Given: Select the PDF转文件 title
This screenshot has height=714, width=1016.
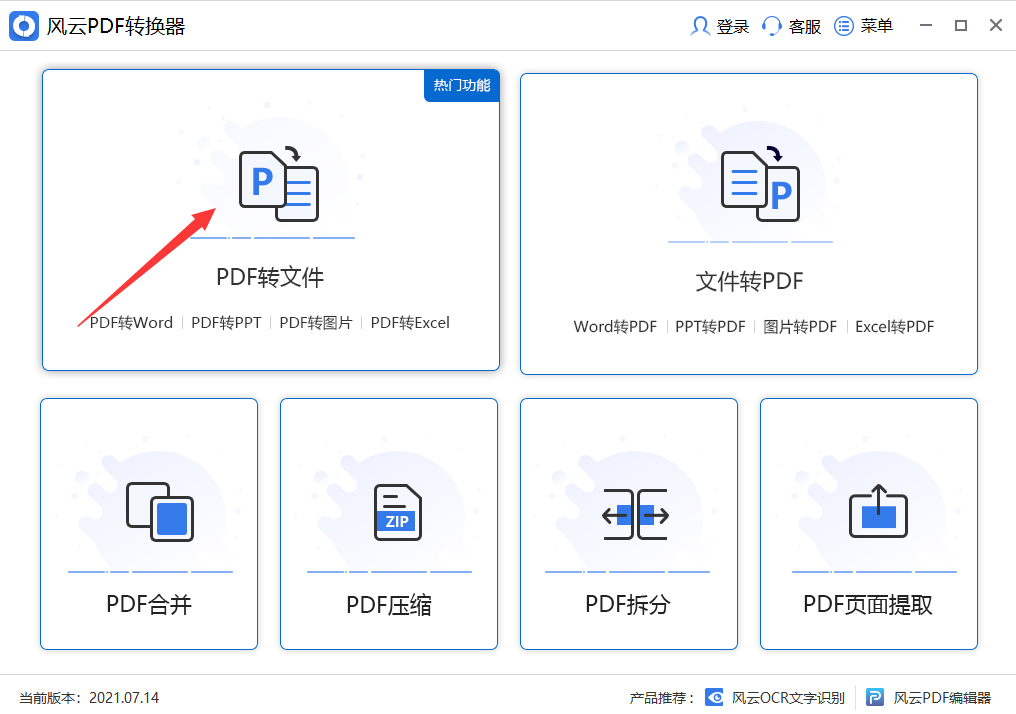Looking at the screenshot, I should pyautogui.click(x=270, y=277).
